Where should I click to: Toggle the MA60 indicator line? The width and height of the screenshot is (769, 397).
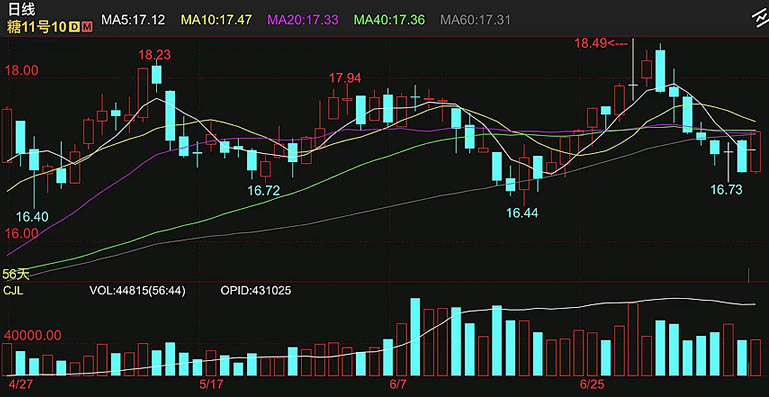point(476,20)
